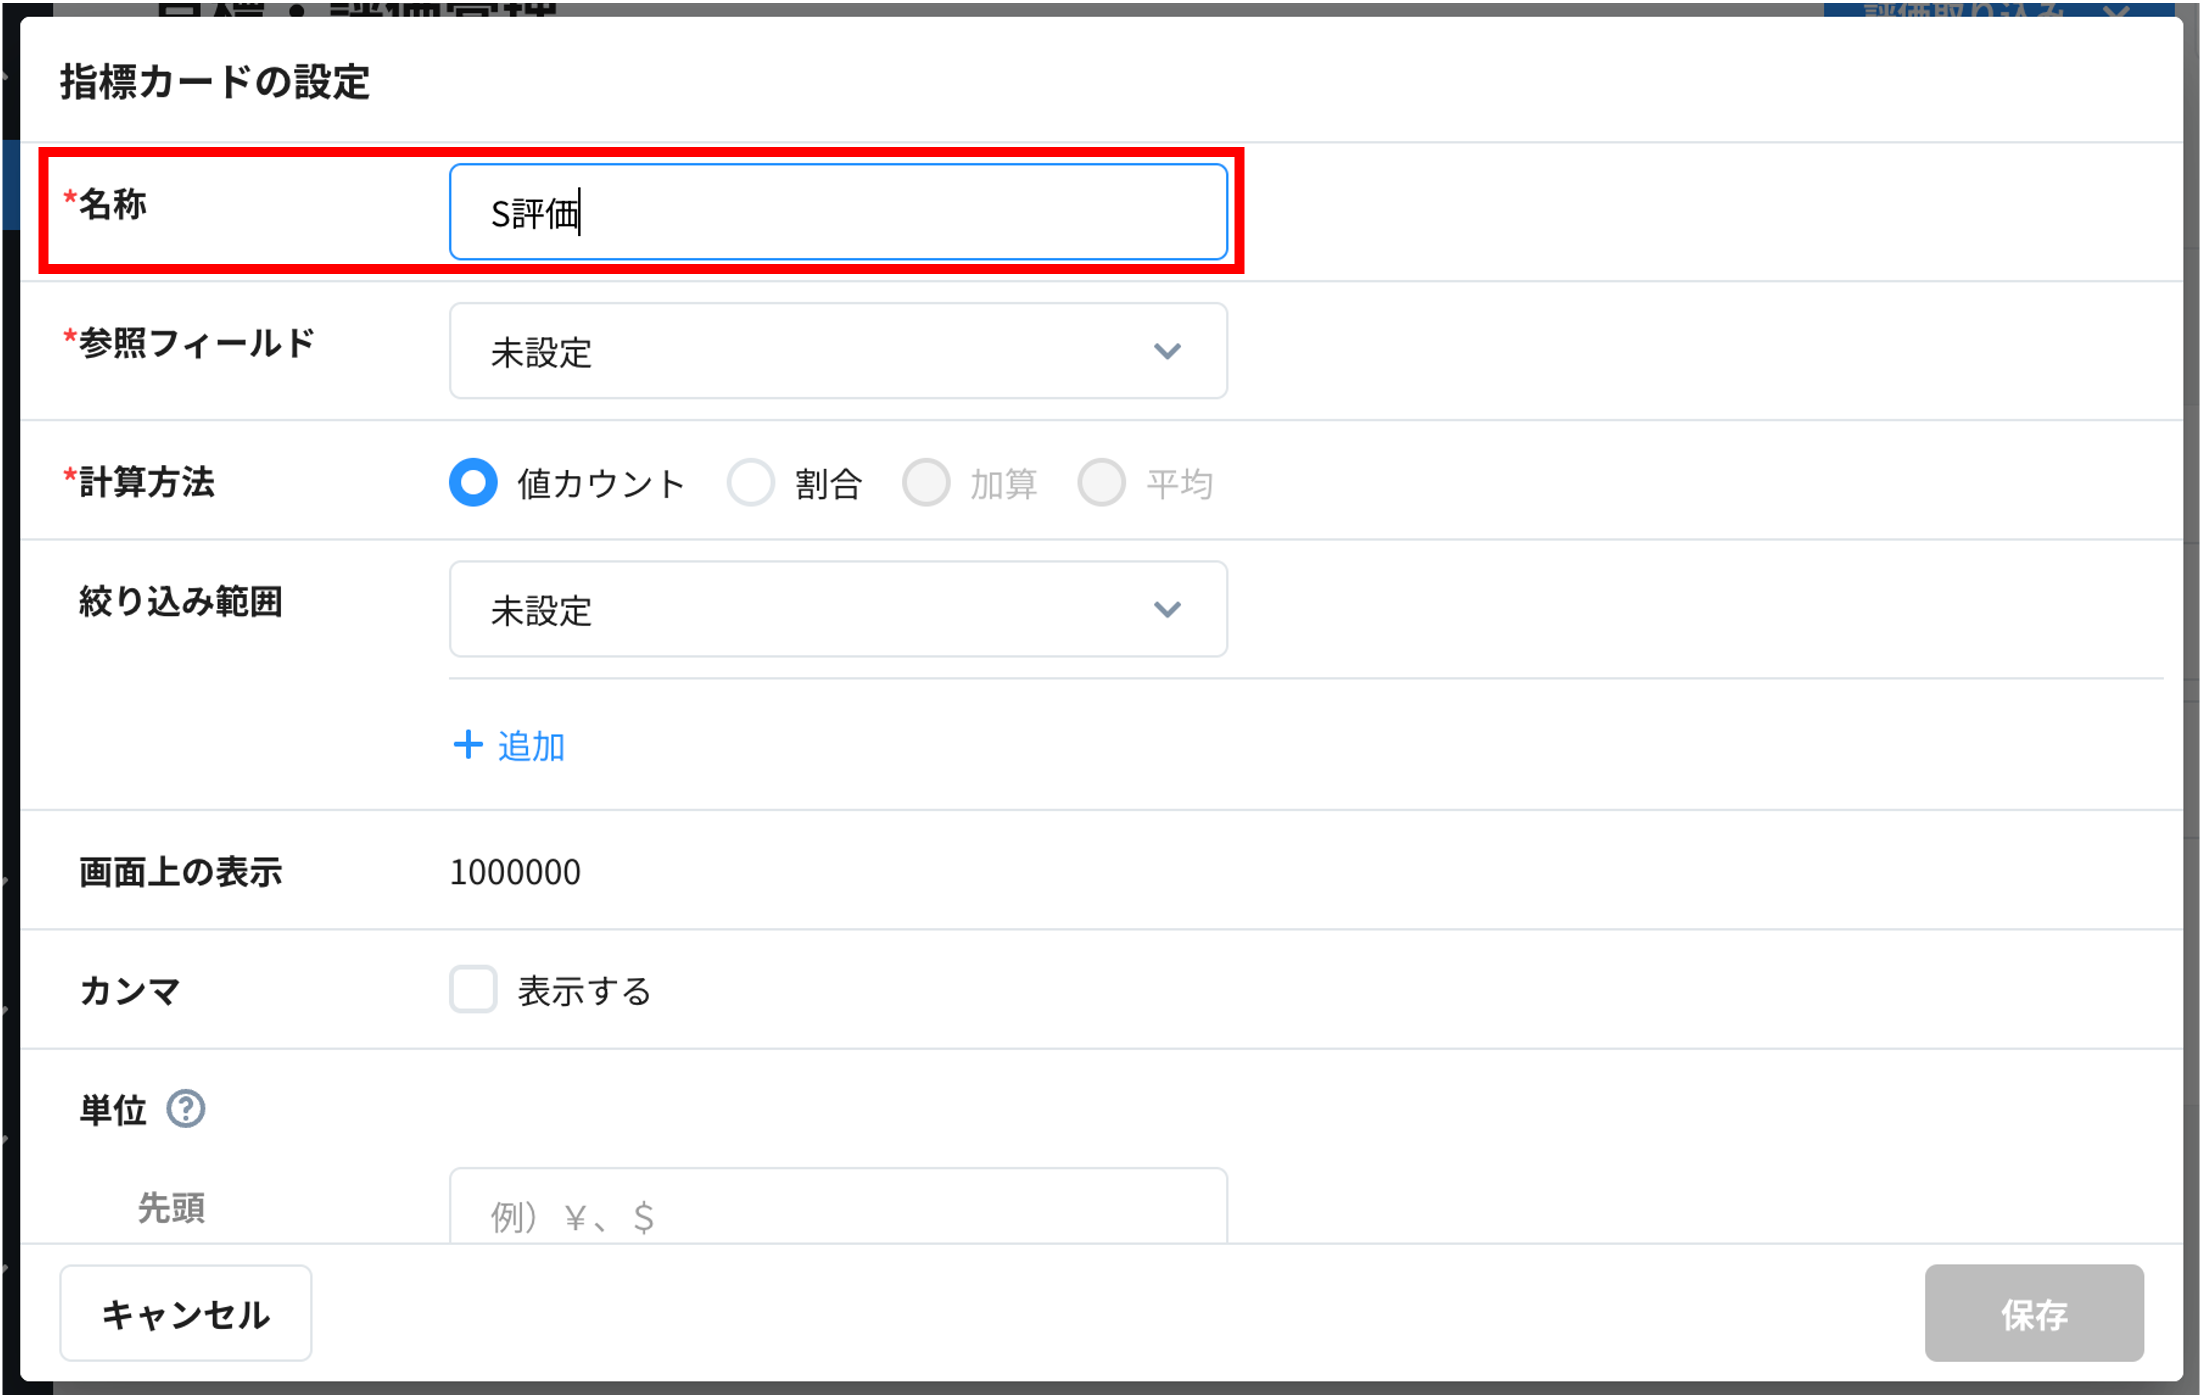Select the 平均 calculation method
This screenshot has height=1397, width=2200.
1101,482
